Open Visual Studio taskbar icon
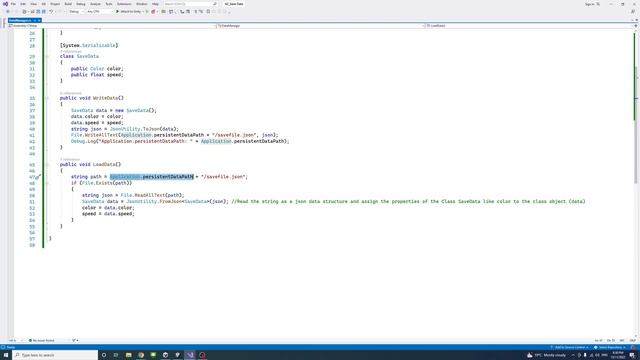640x360 pixels. [x=190, y=355]
